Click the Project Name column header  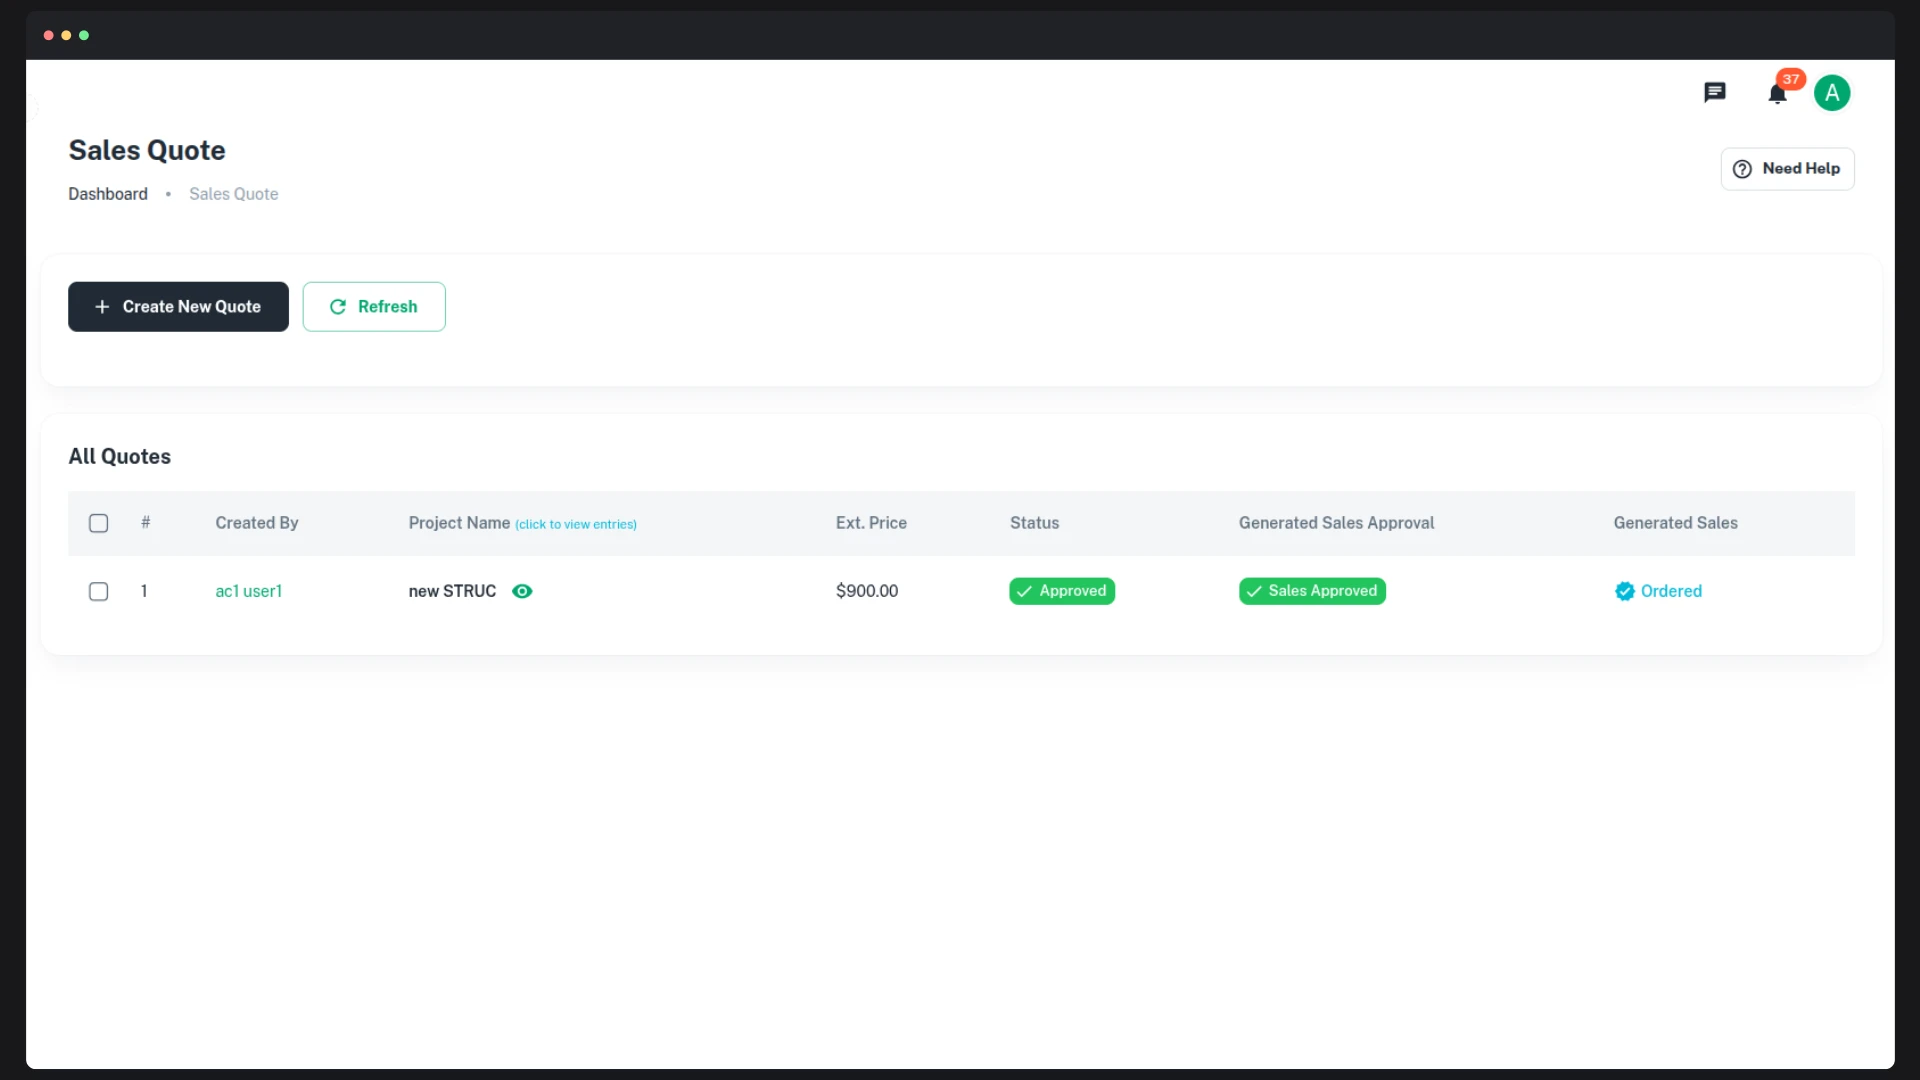(x=459, y=523)
